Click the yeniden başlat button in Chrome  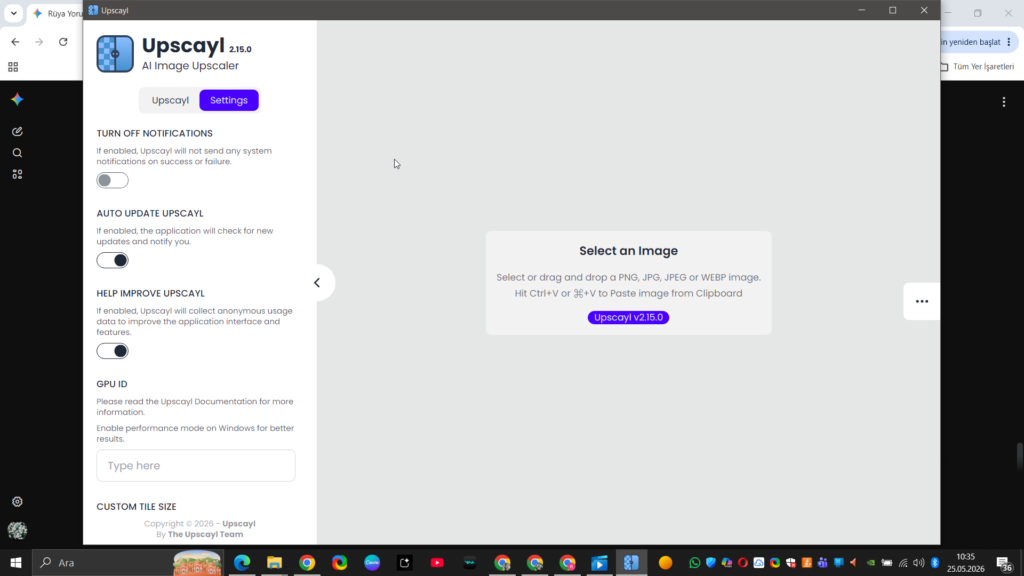[x=970, y=42]
